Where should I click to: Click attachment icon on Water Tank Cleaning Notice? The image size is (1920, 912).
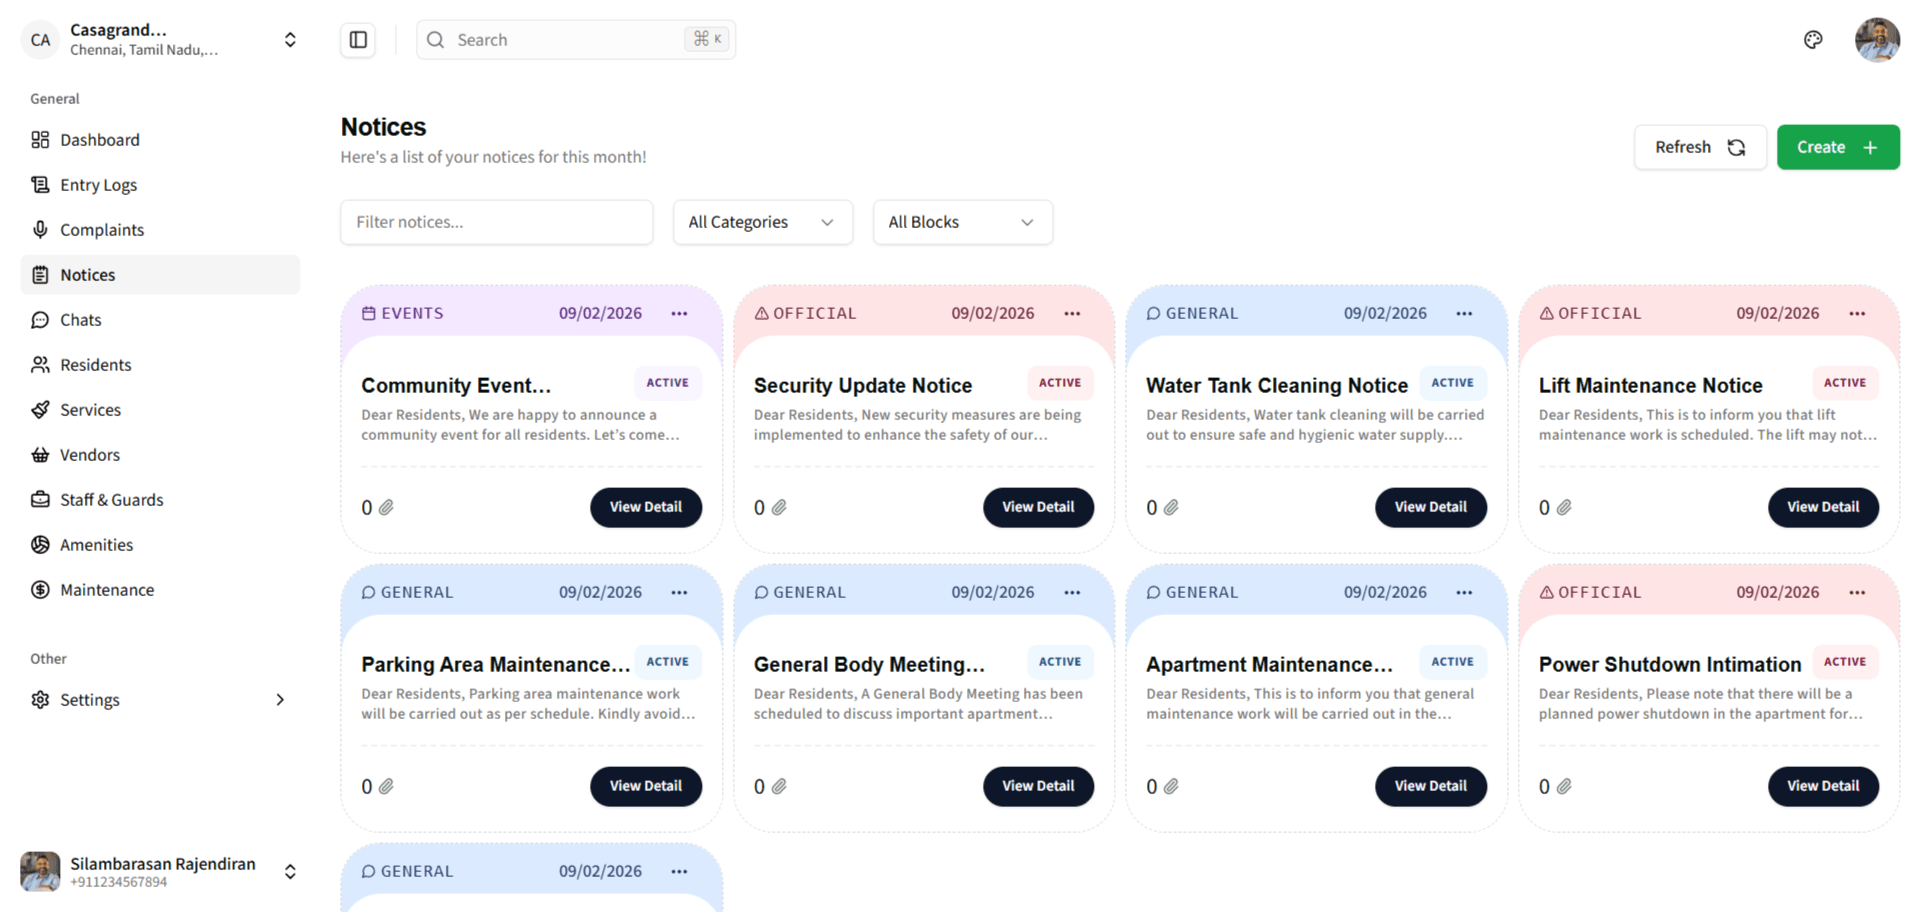point(1171,508)
